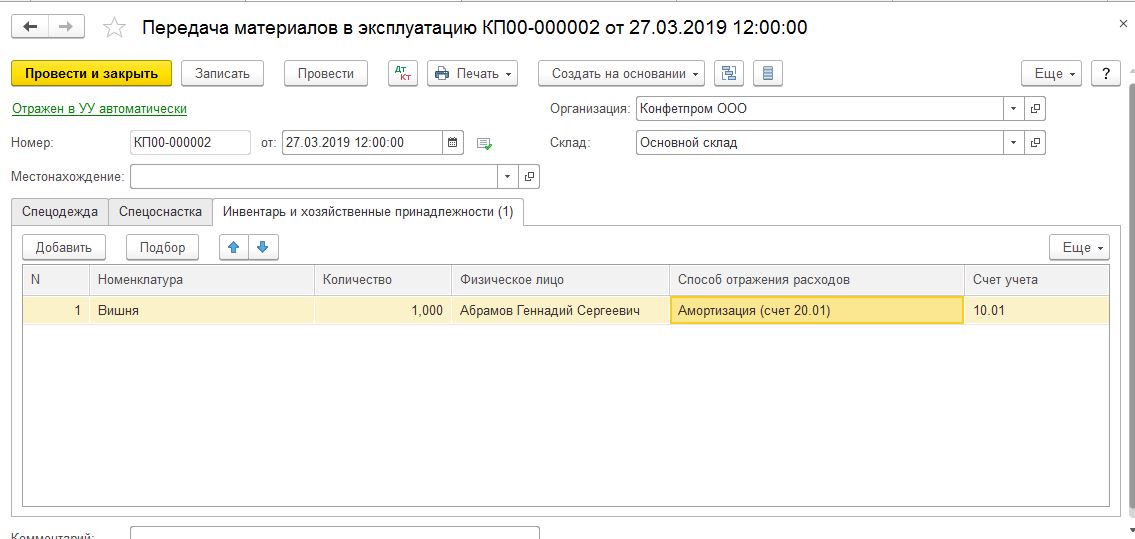This screenshot has width=1135, height=539.
Task: Click the Добавить button
Action: click(x=64, y=247)
